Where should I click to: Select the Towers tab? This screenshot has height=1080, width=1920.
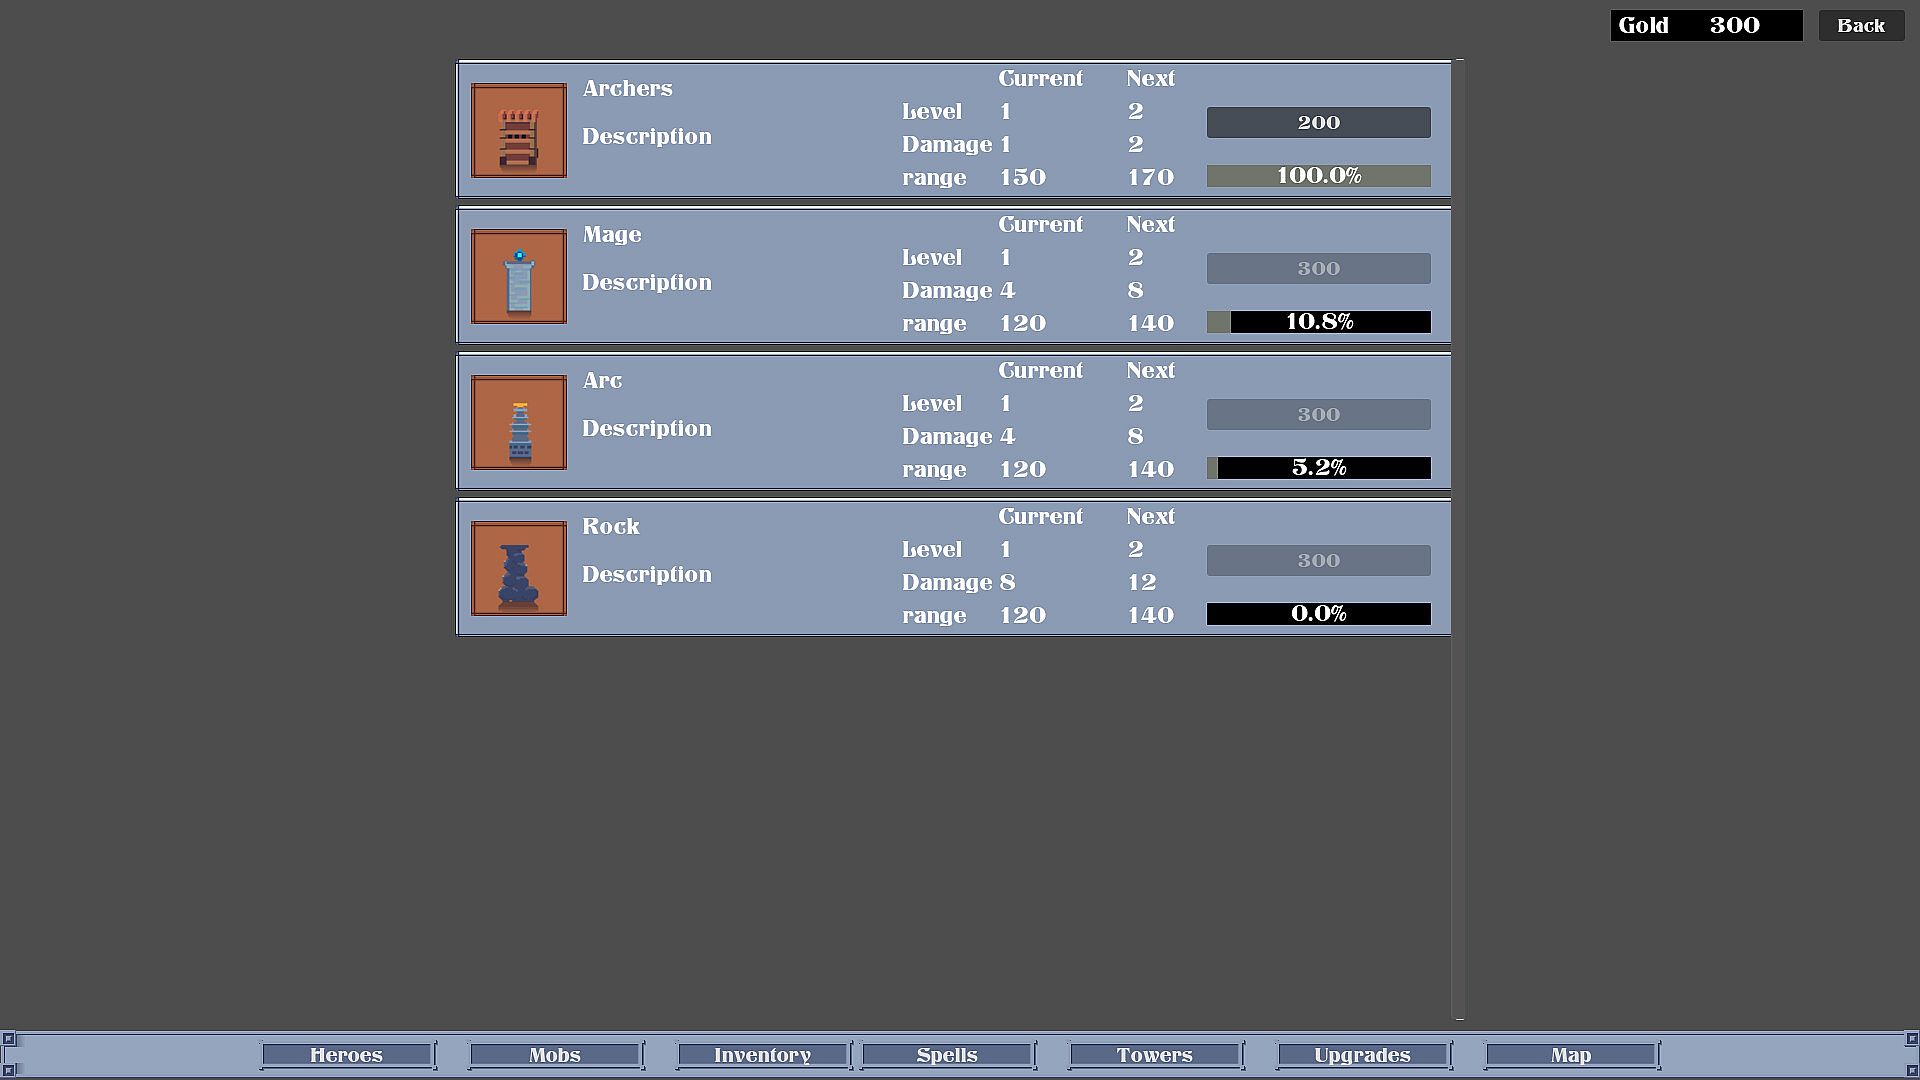coord(1155,1055)
